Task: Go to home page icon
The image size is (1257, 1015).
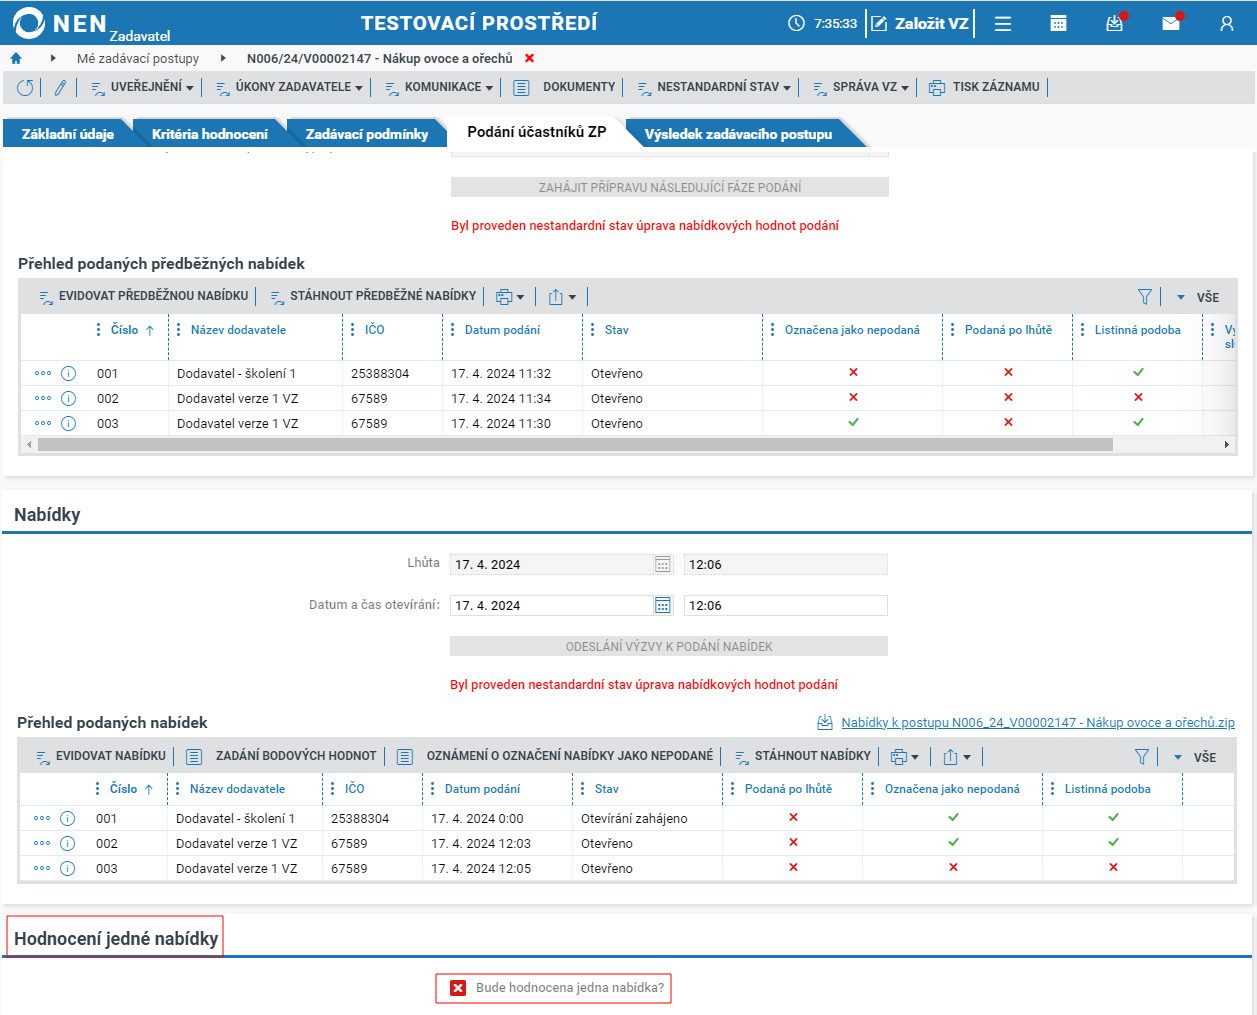Action: tap(16, 59)
